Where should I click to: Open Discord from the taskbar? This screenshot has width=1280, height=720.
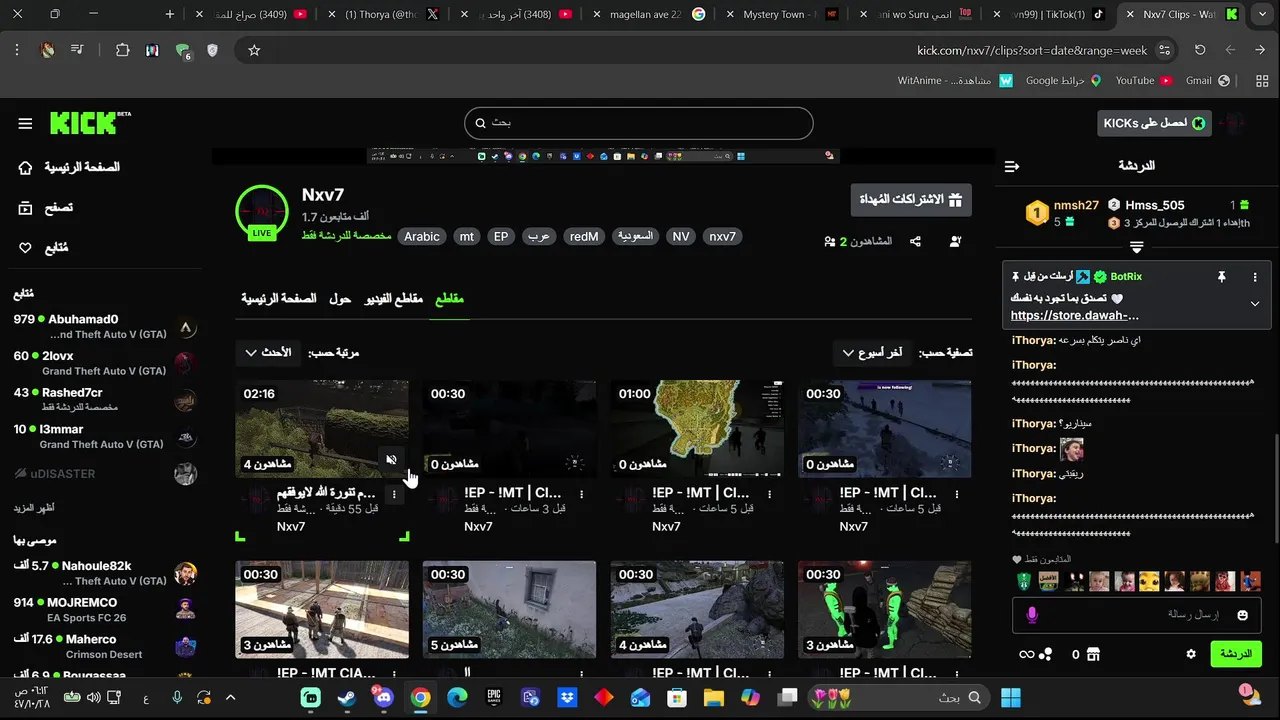point(383,697)
